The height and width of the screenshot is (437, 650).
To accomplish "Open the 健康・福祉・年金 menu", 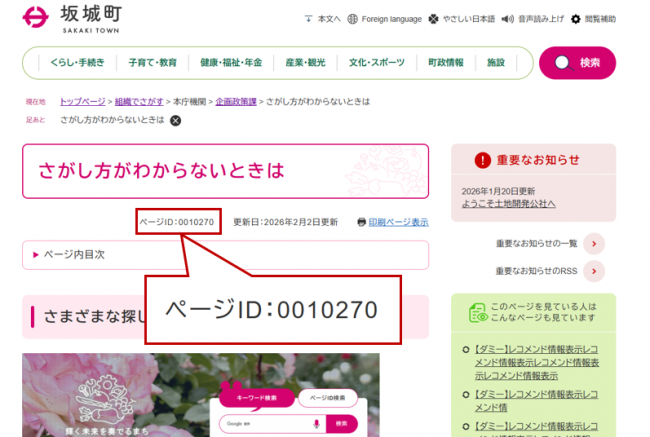I will pyautogui.click(x=231, y=63).
